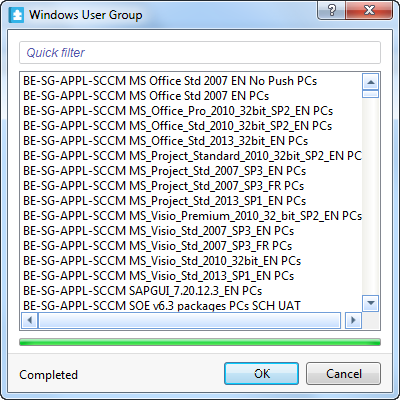
Task: Close the Windows User Group dialog
Action: click(369, 11)
